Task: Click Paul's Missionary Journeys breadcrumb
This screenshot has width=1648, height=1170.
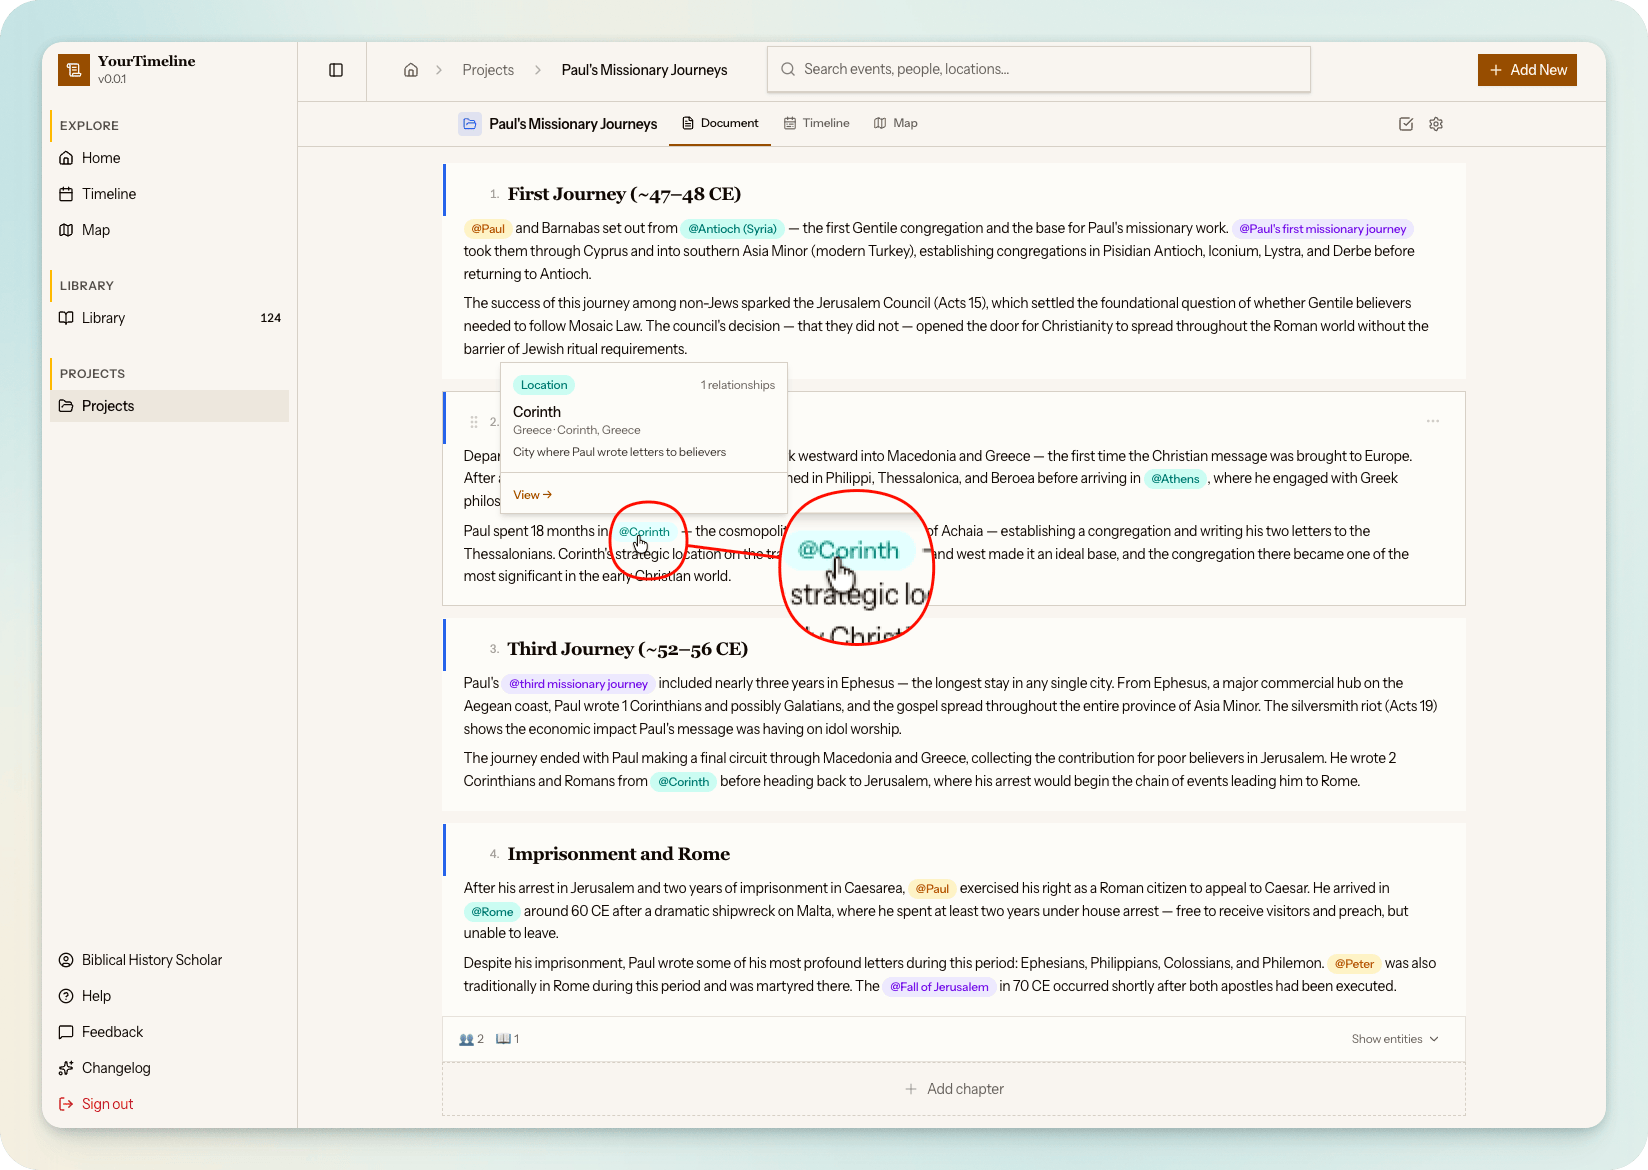Action: coord(644,70)
